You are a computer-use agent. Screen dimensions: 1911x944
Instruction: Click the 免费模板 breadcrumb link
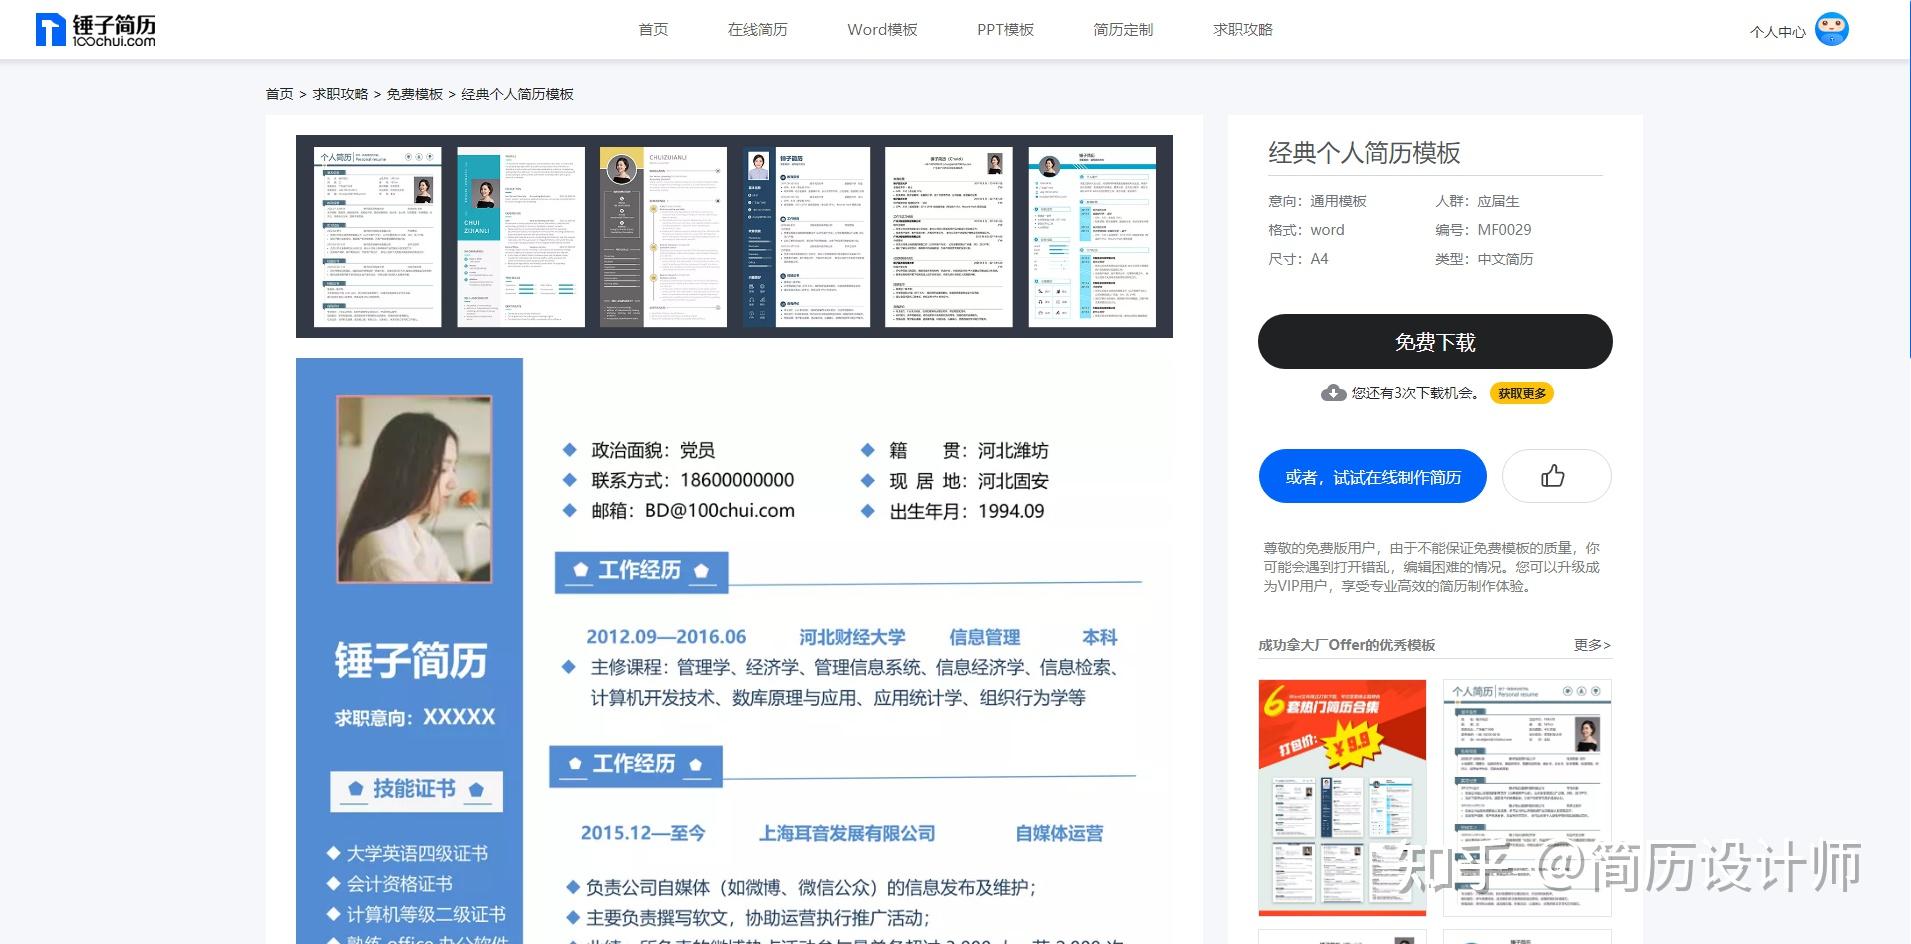pos(415,94)
